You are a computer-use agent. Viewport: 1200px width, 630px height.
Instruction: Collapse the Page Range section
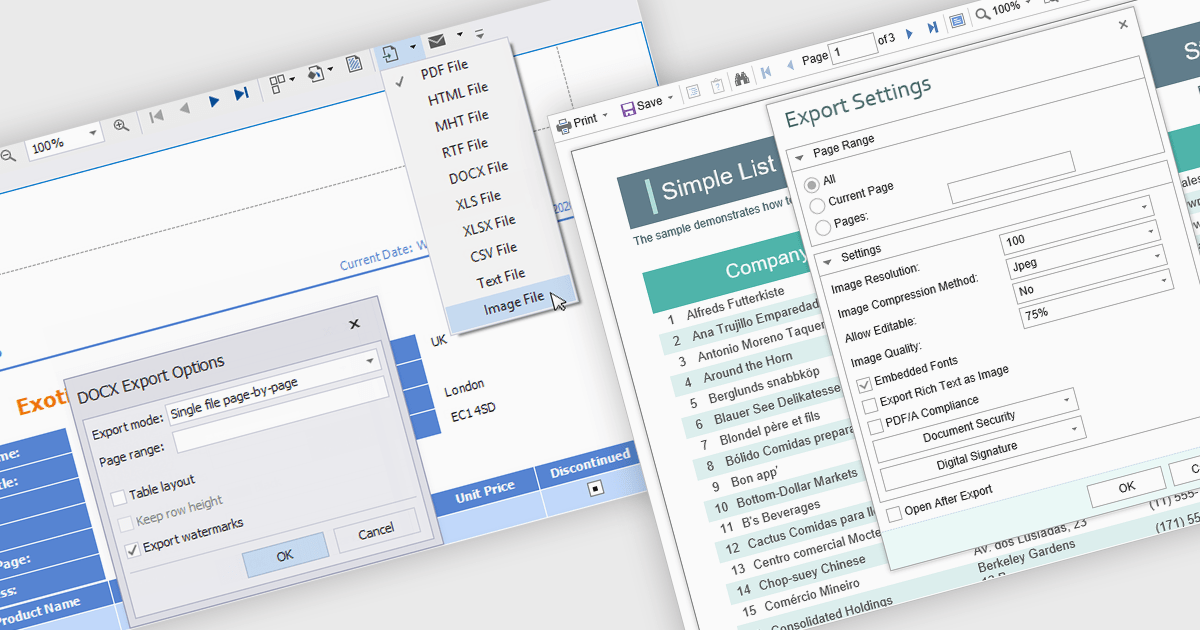(800, 158)
